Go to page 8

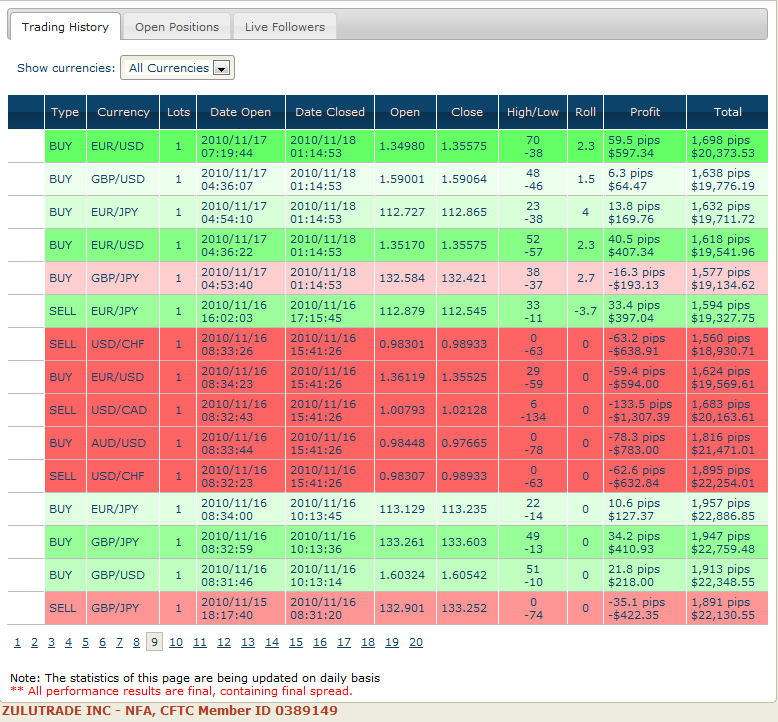(136, 642)
